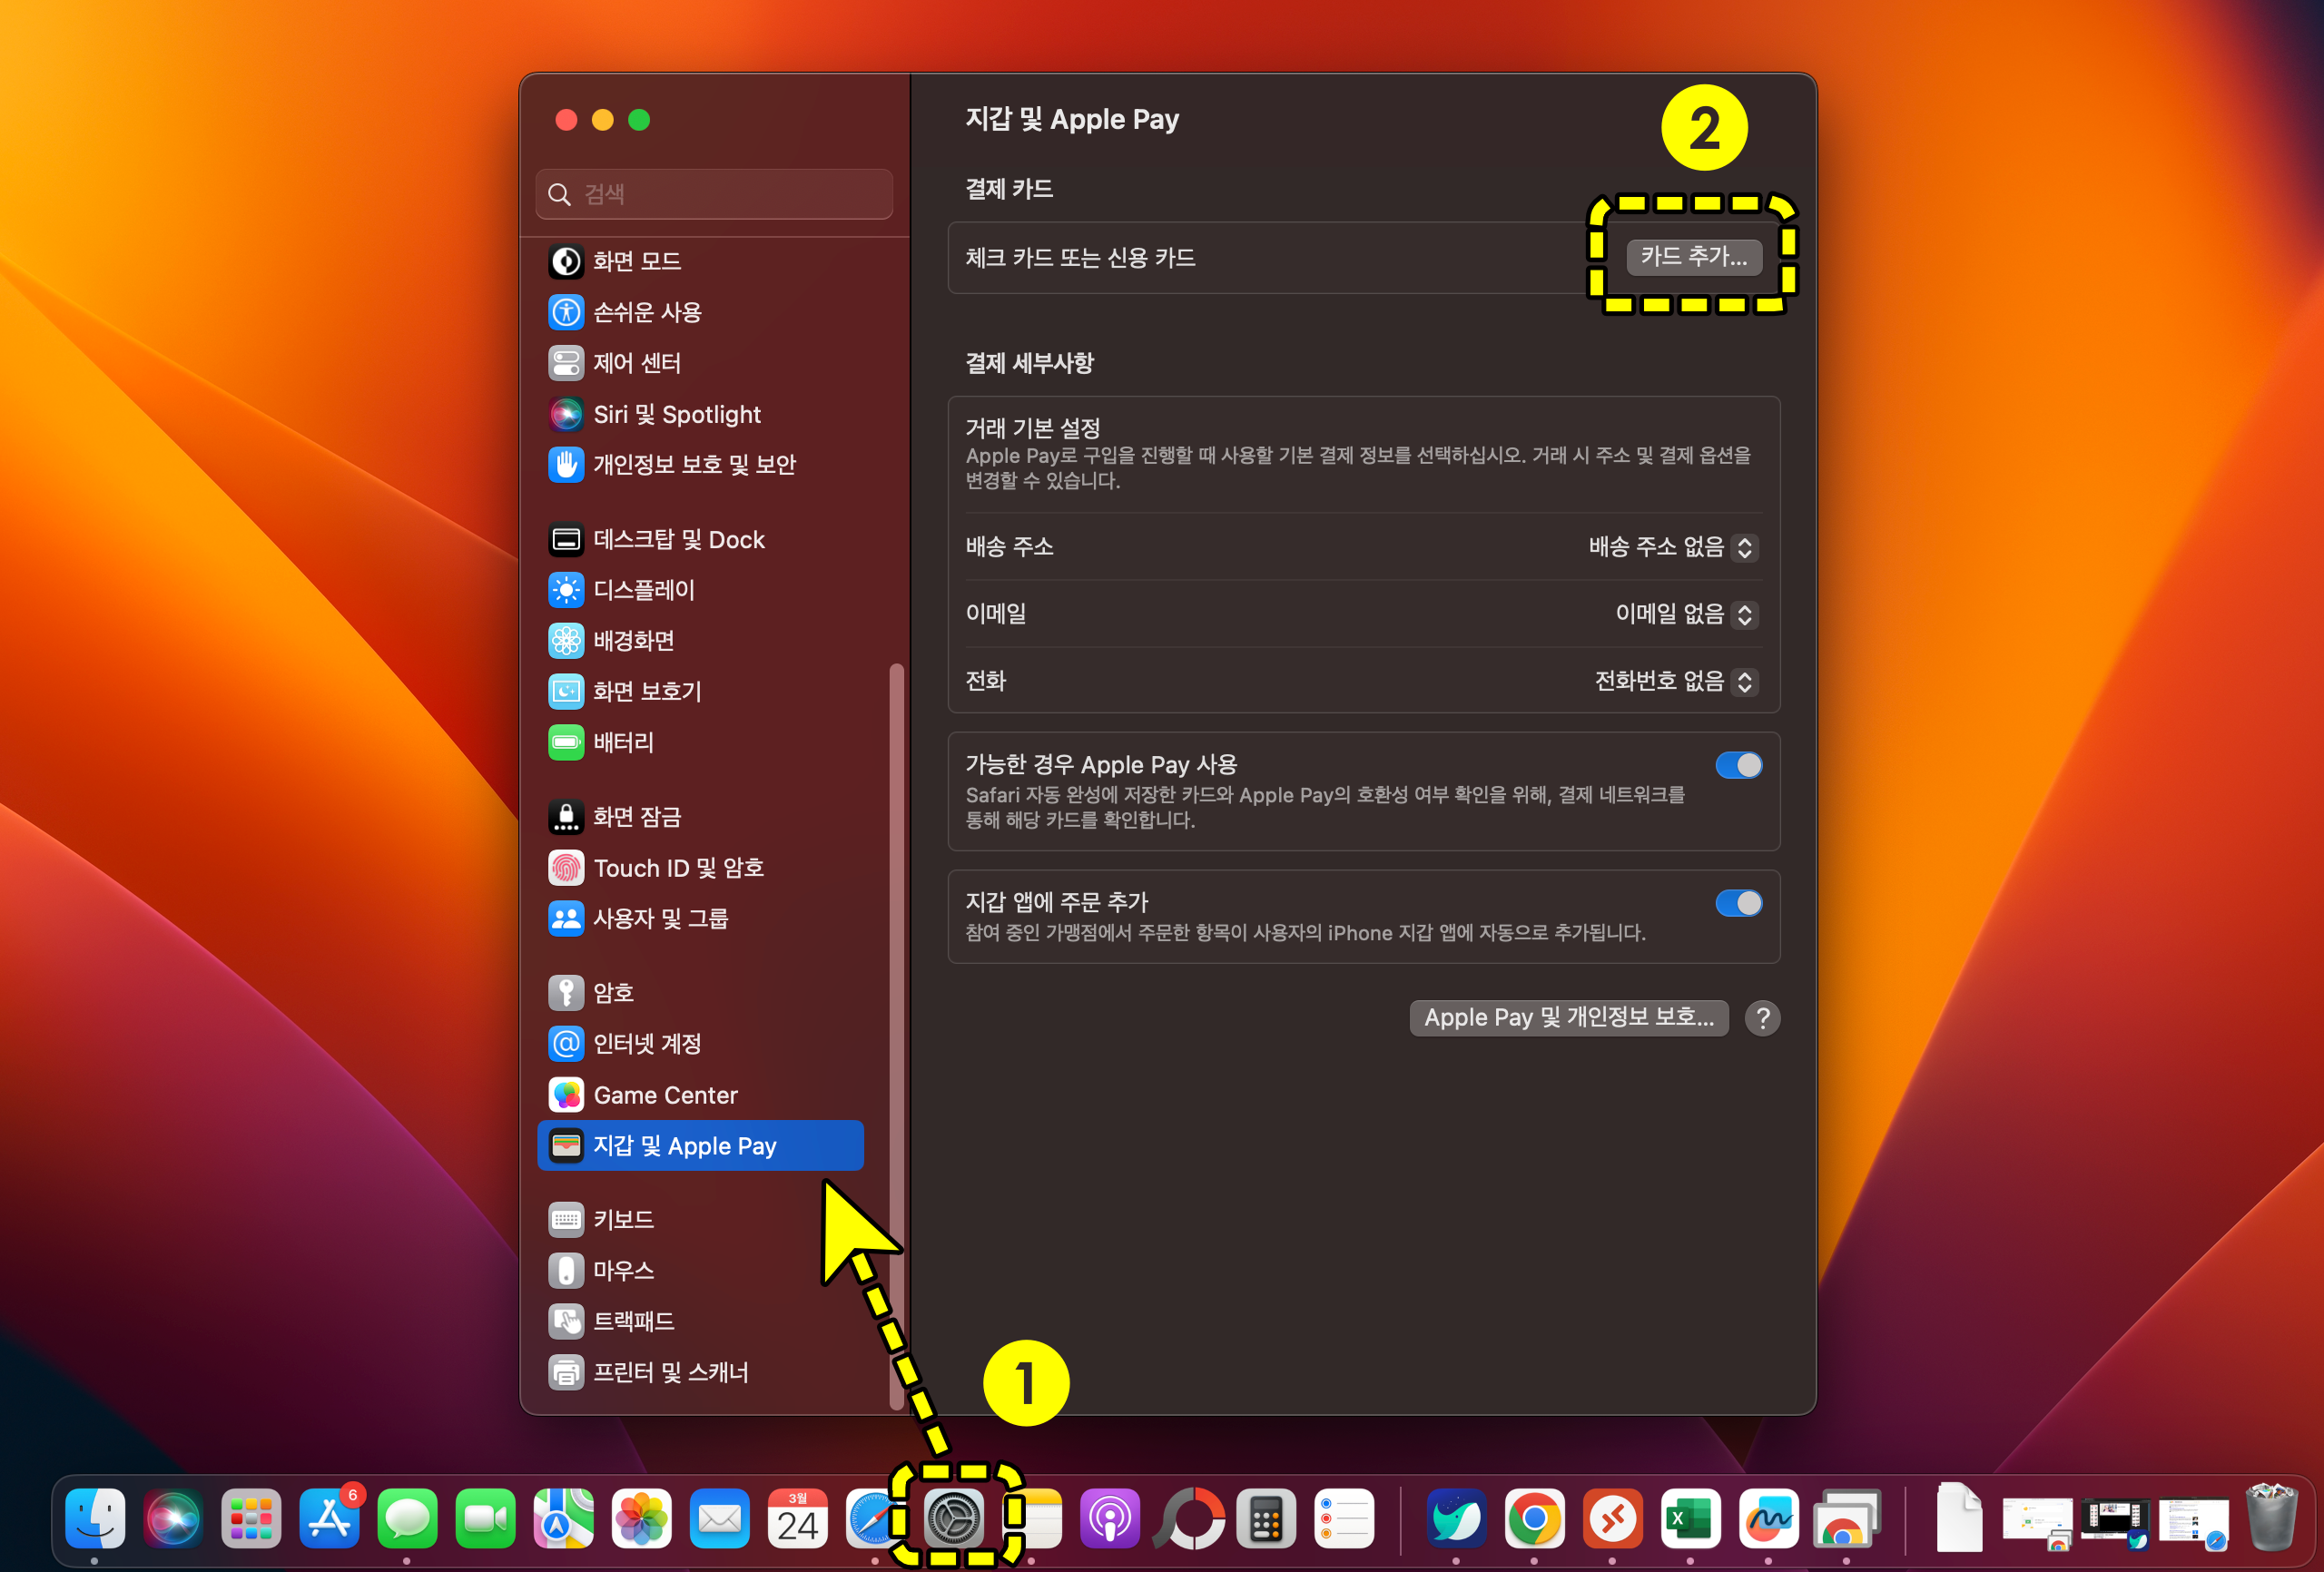Screen dimensions: 2324x1572
Task: Switch to 데스크탑 및 Dock pane
Action: coord(678,540)
